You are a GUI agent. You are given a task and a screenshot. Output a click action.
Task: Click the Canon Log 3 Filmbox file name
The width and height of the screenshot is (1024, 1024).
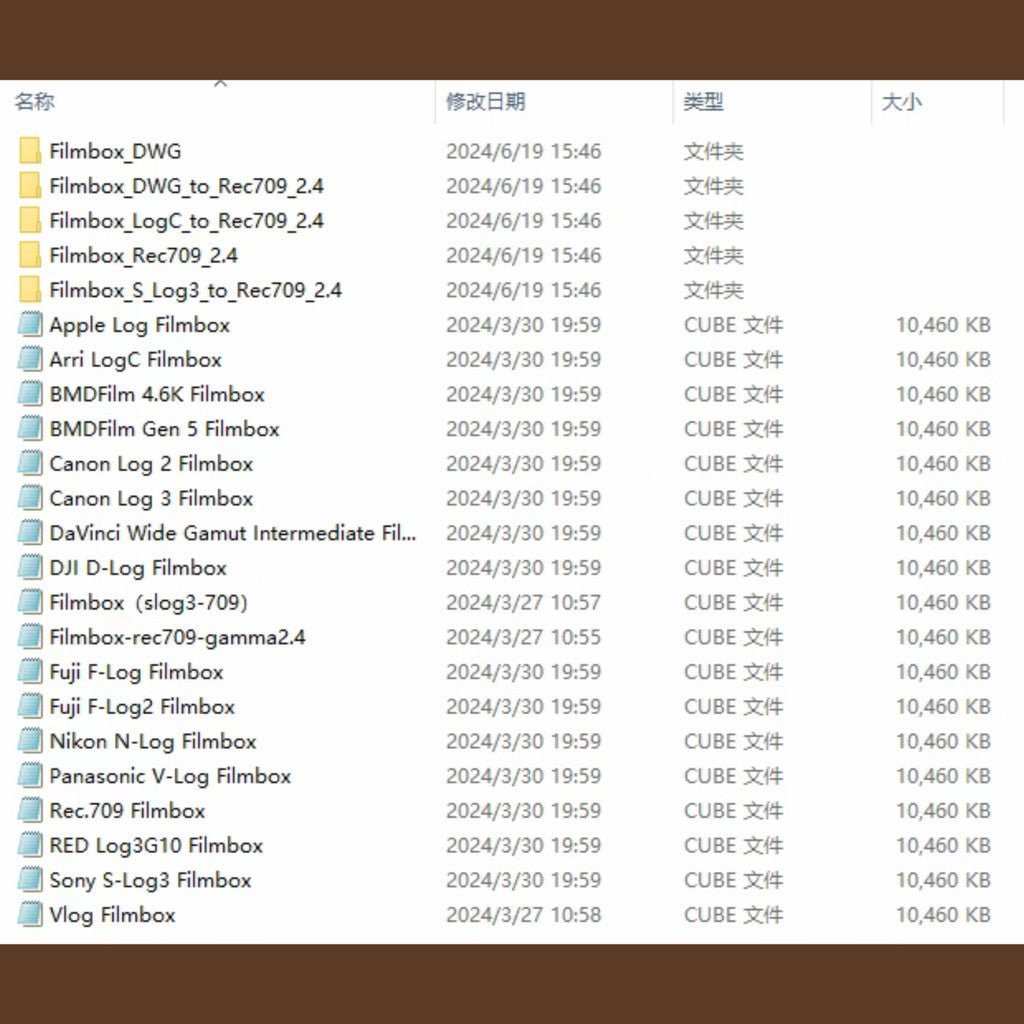(152, 498)
